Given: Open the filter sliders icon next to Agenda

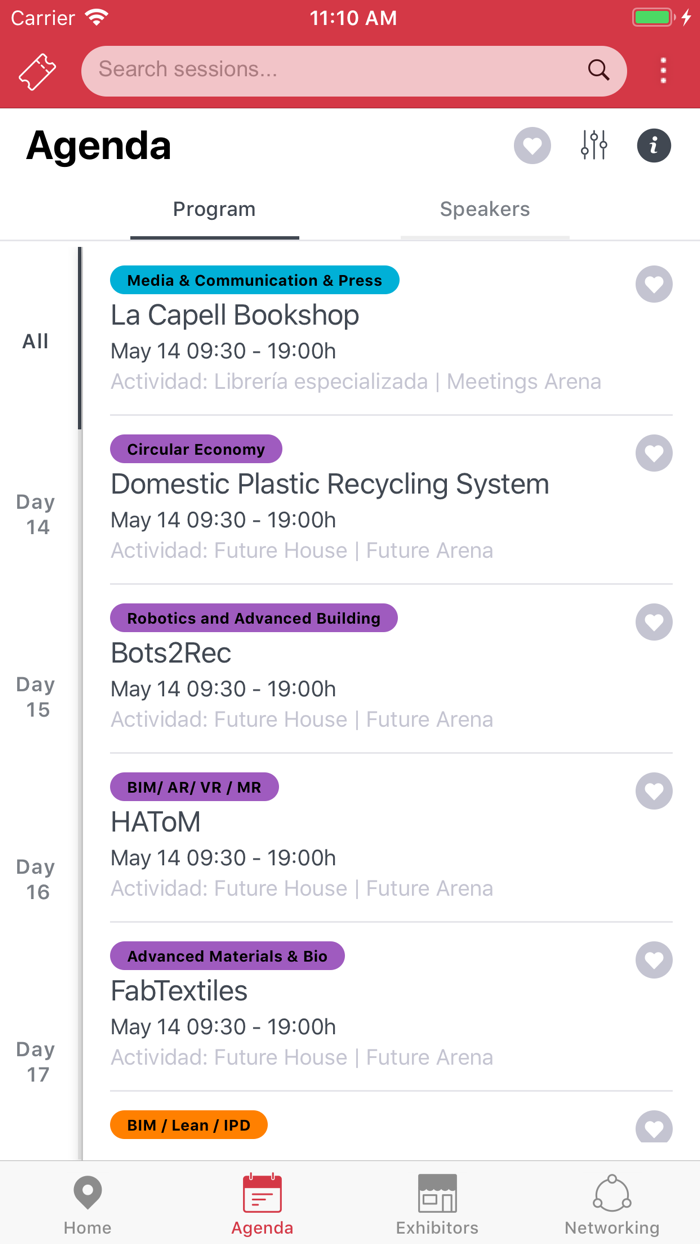Looking at the screenshot, I should point(594,145).
